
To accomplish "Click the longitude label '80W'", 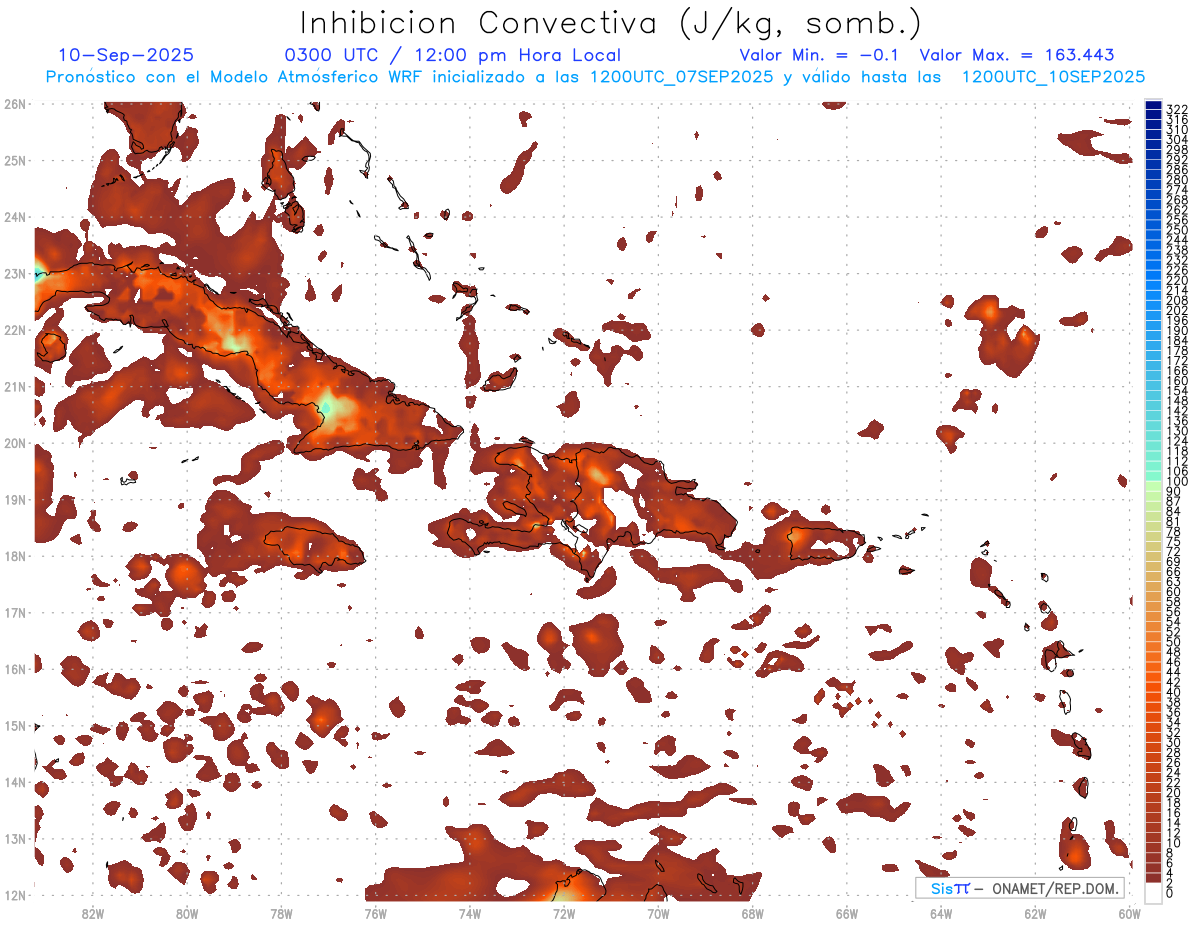I will click(x=186, y=913).
